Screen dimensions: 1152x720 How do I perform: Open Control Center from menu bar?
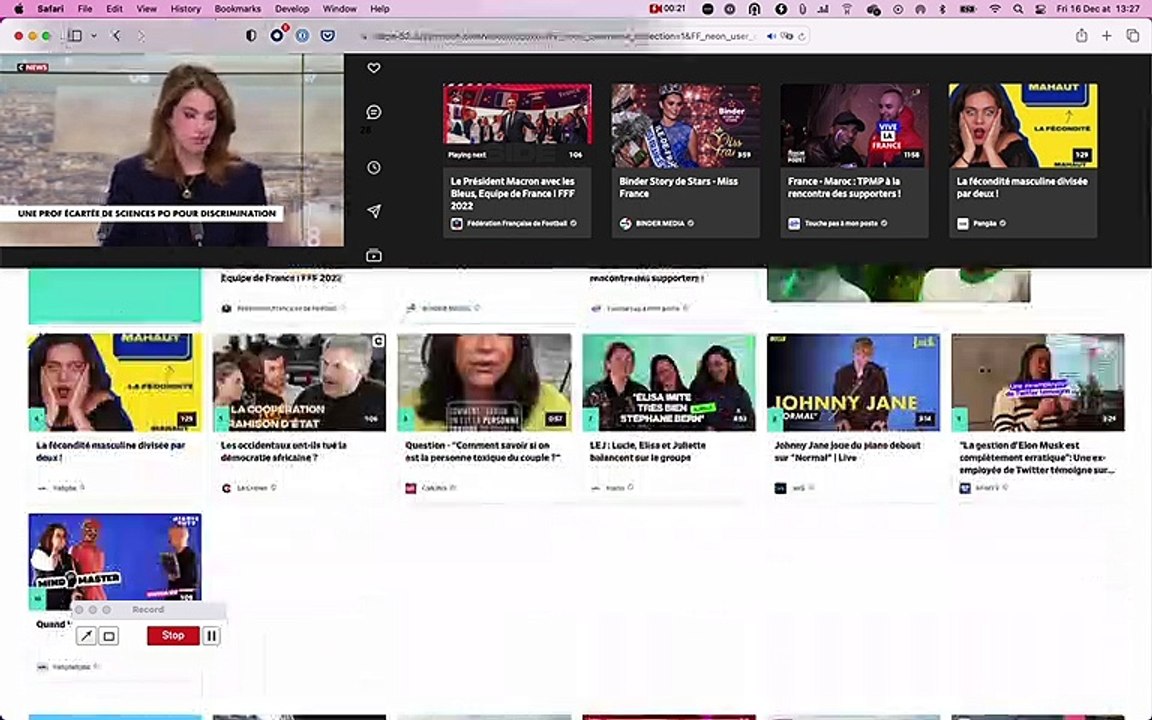1040,9
